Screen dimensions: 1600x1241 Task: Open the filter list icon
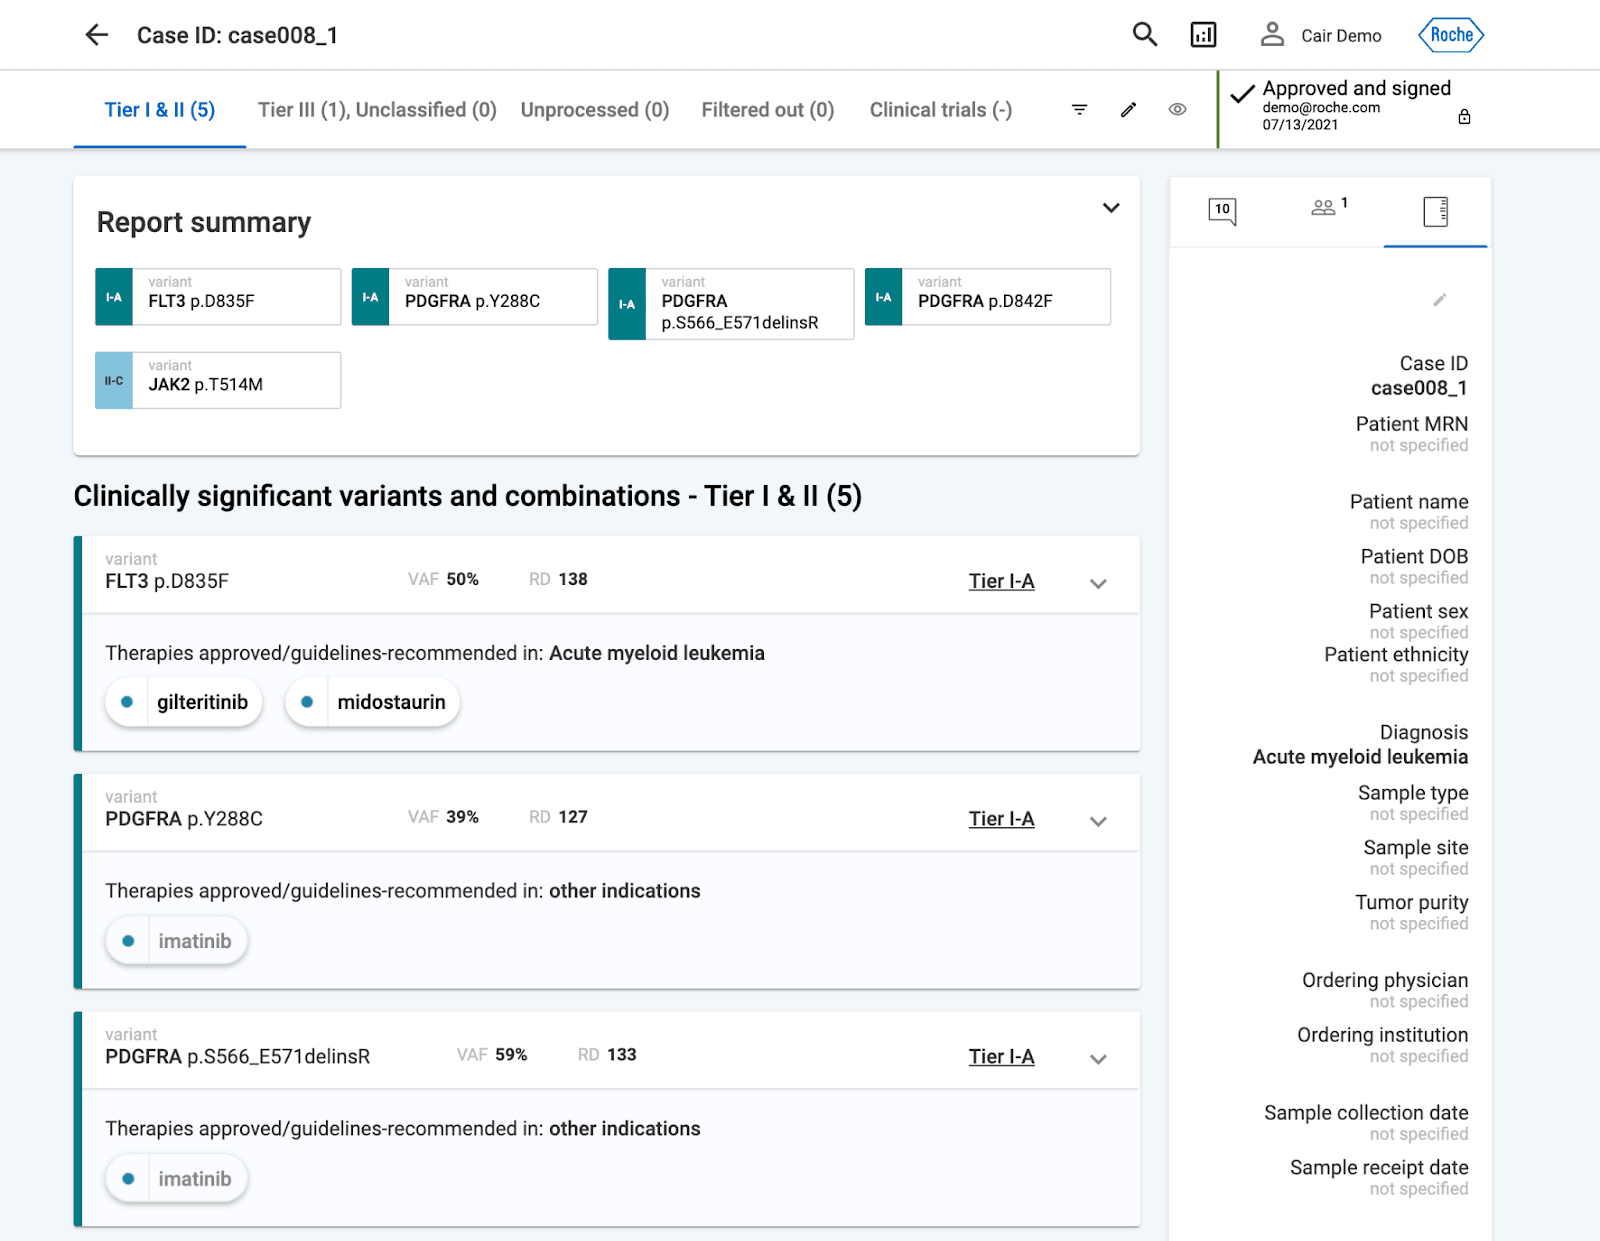tap(1080, 110)
